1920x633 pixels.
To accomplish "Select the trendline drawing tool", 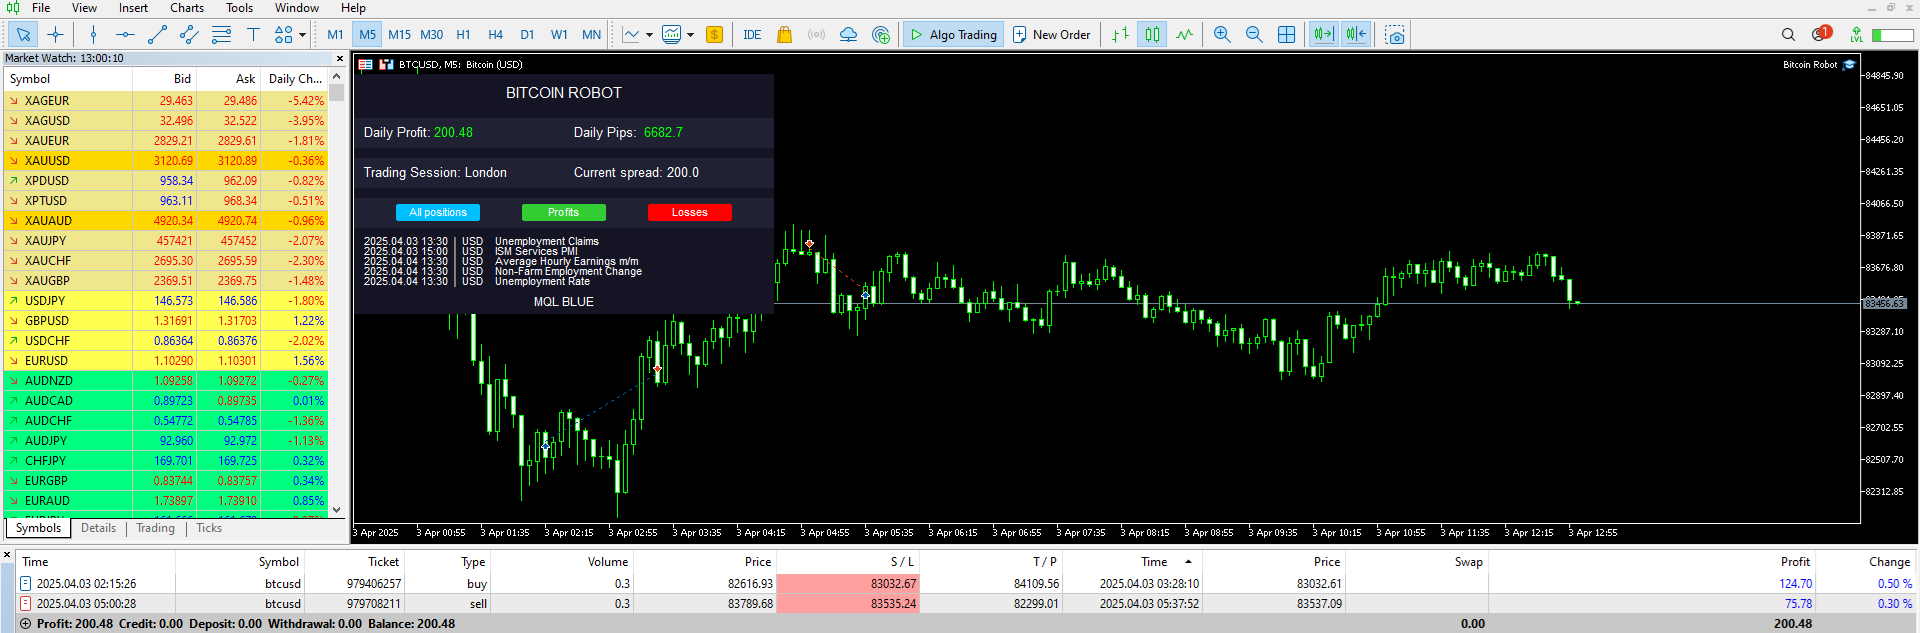I will point(157,35).
